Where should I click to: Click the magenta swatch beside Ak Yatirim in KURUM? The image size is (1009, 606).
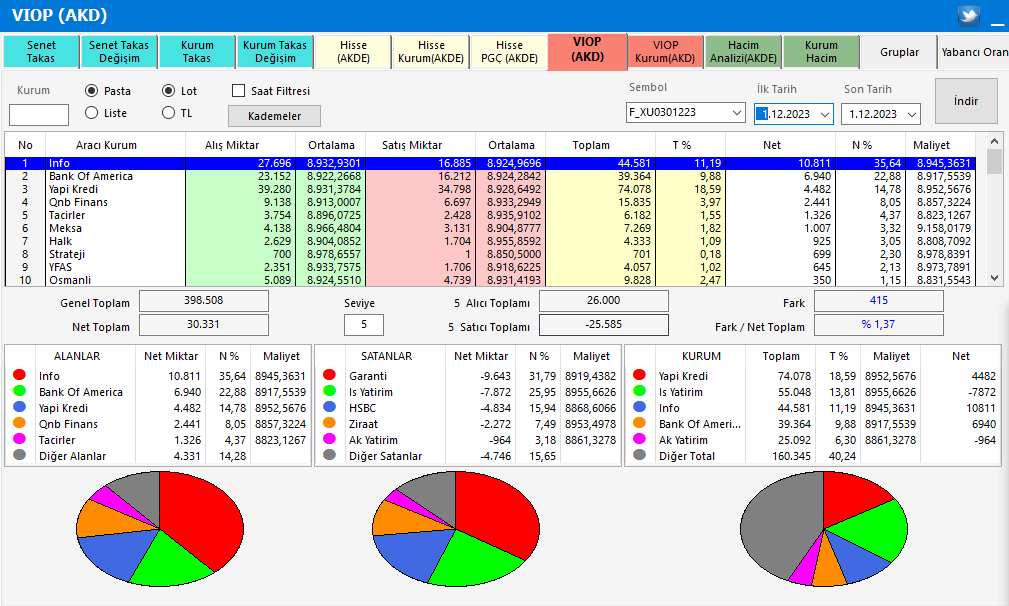point(639,439)
